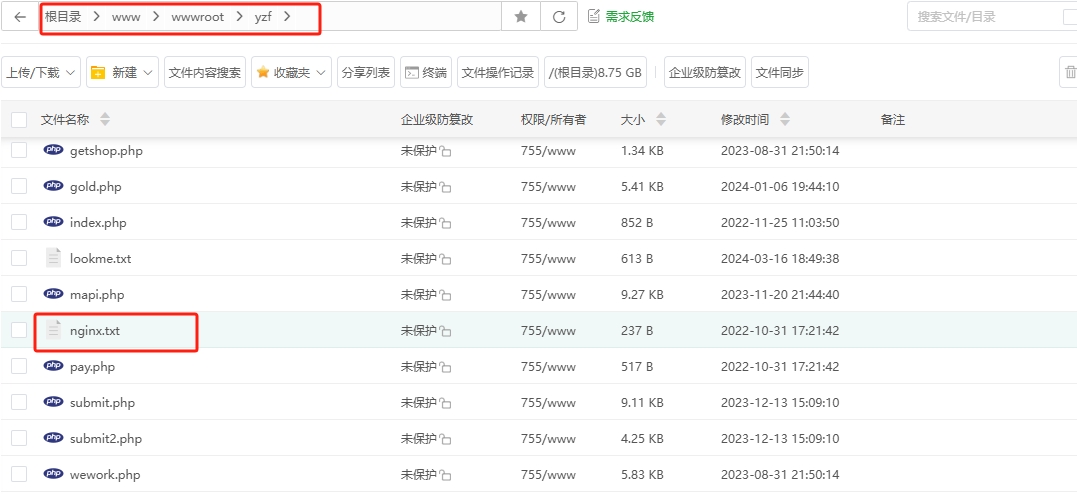The width and height of the screenshot is (1077, 494).
Task: Sort by file name using the sort arrows
Action: [105, 120]
